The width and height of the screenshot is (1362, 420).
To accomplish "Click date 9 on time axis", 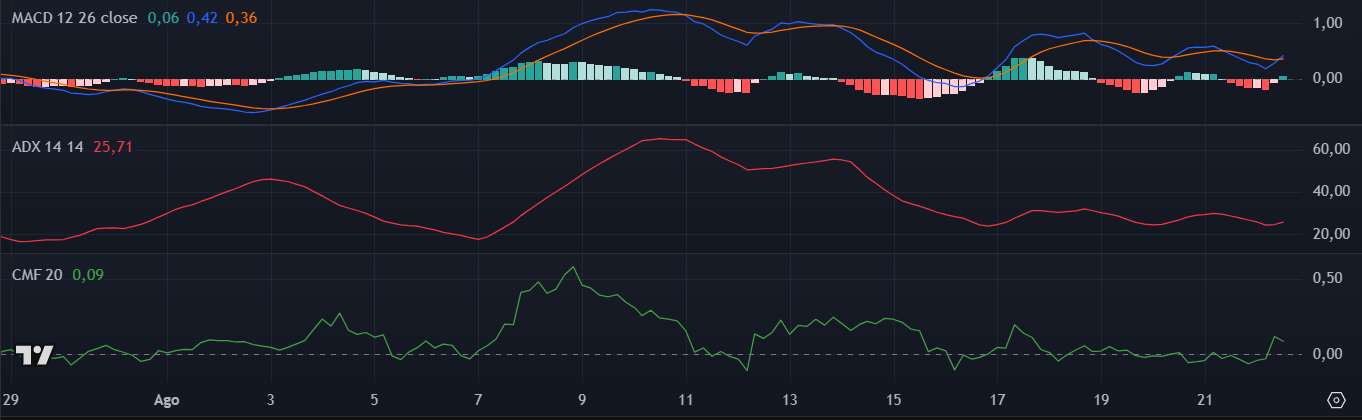I will pyautogui.click(x=582, y=400).
